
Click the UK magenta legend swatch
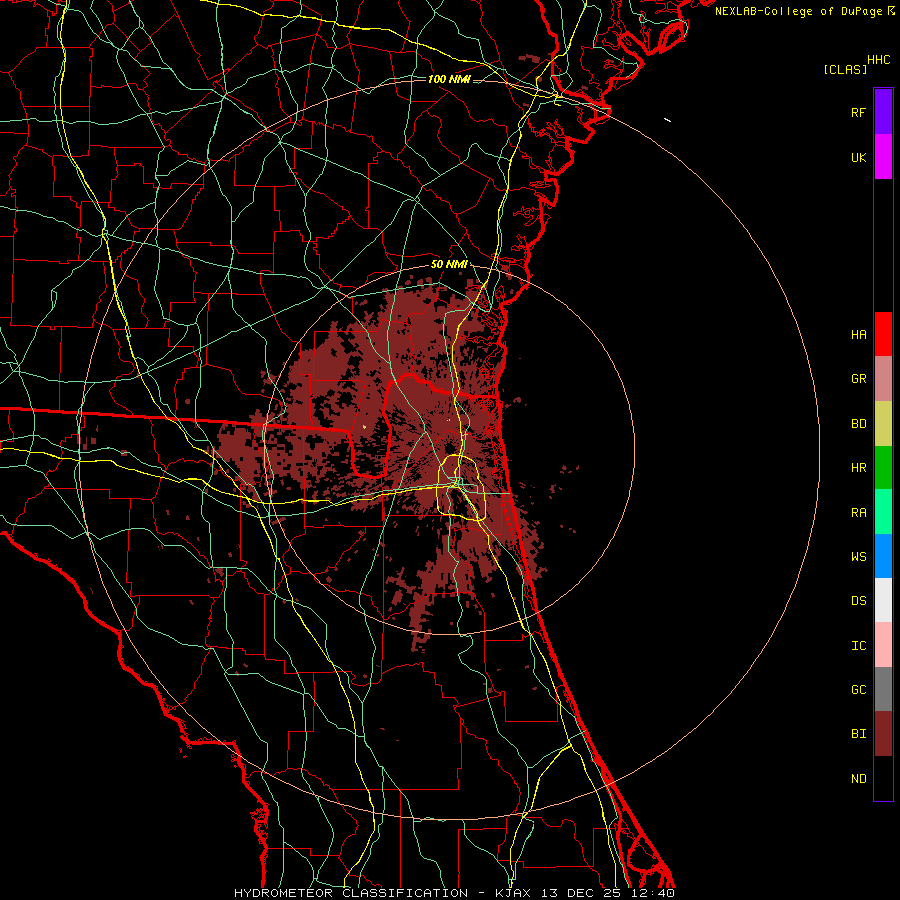click(x=883, y=157)
